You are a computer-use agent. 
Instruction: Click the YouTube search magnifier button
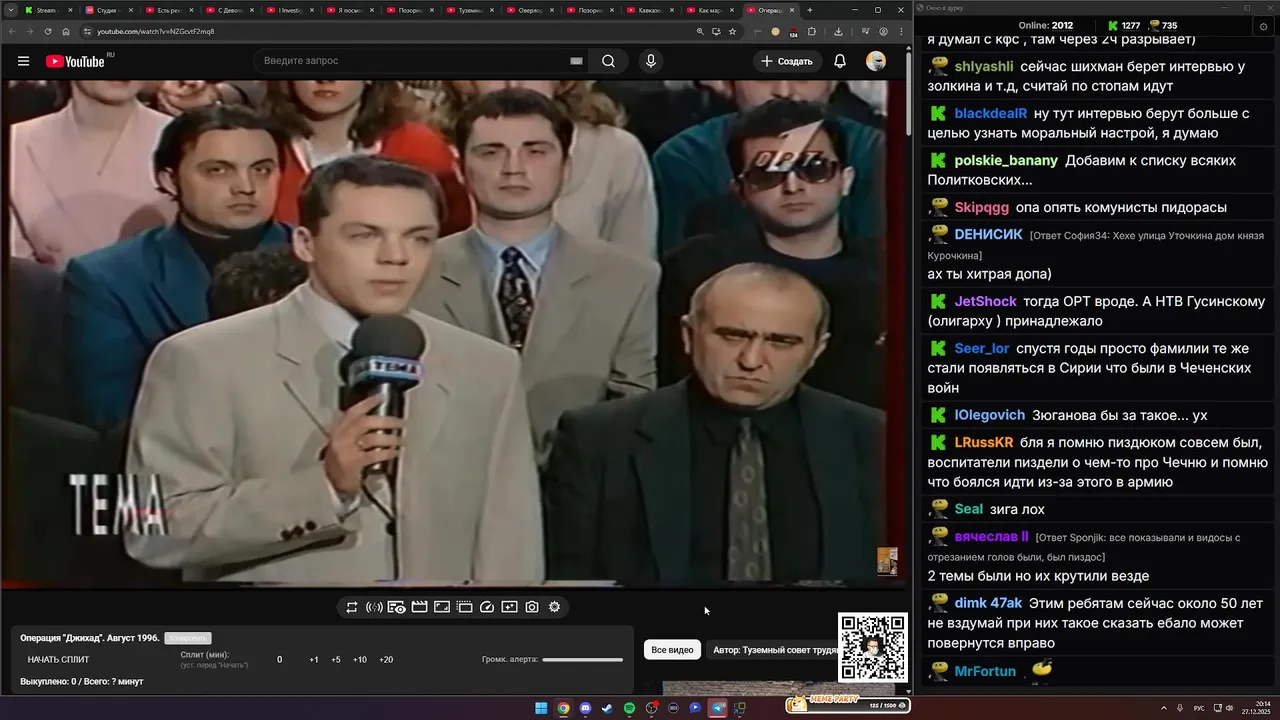pyautogui.click(x=608, y=61)
